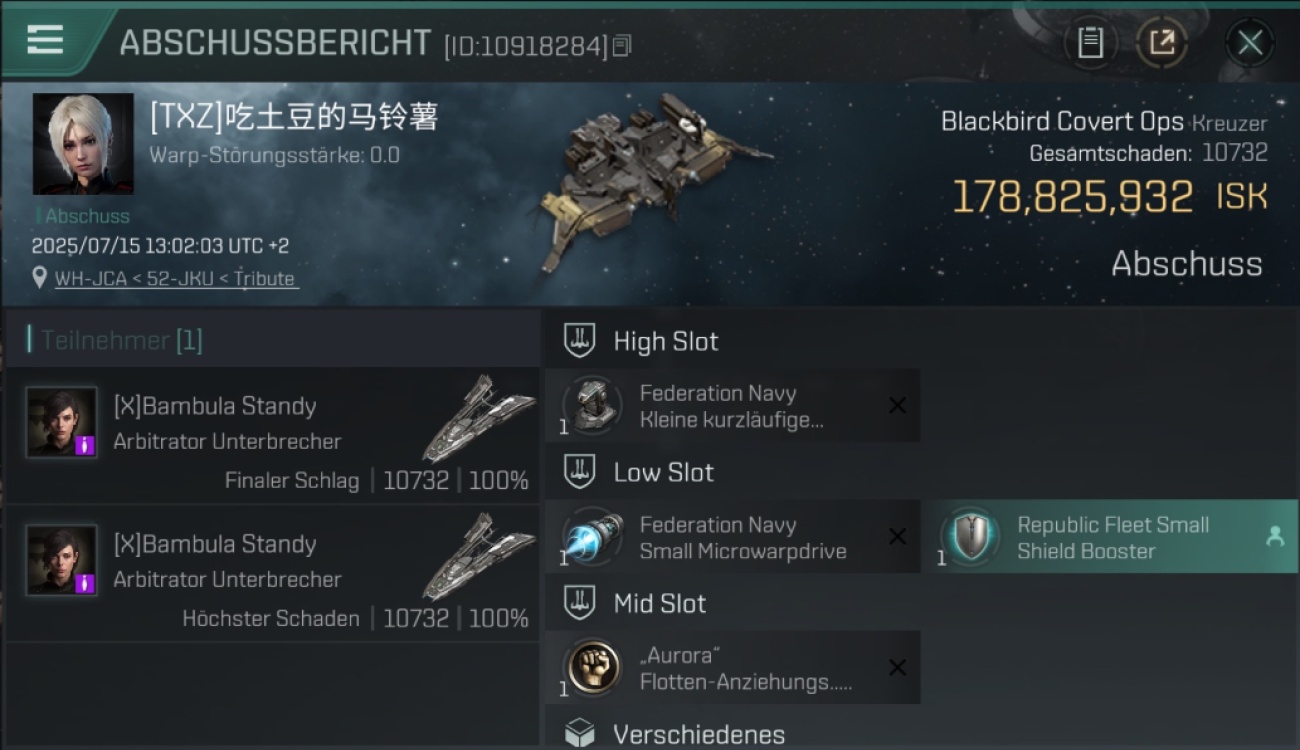Select Federation Navy Small Microwarpdrive icon

click(x=592, y=537)
